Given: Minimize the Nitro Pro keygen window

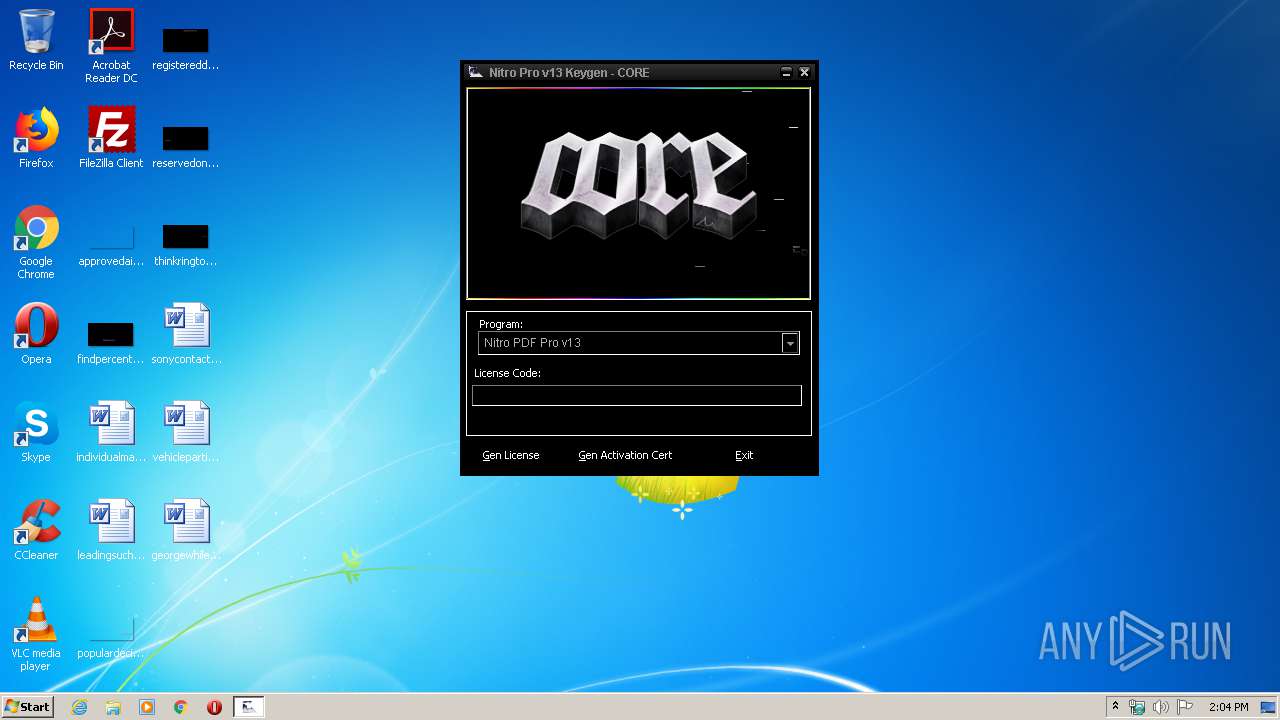Looking at the screenshot, I should 786,72.
